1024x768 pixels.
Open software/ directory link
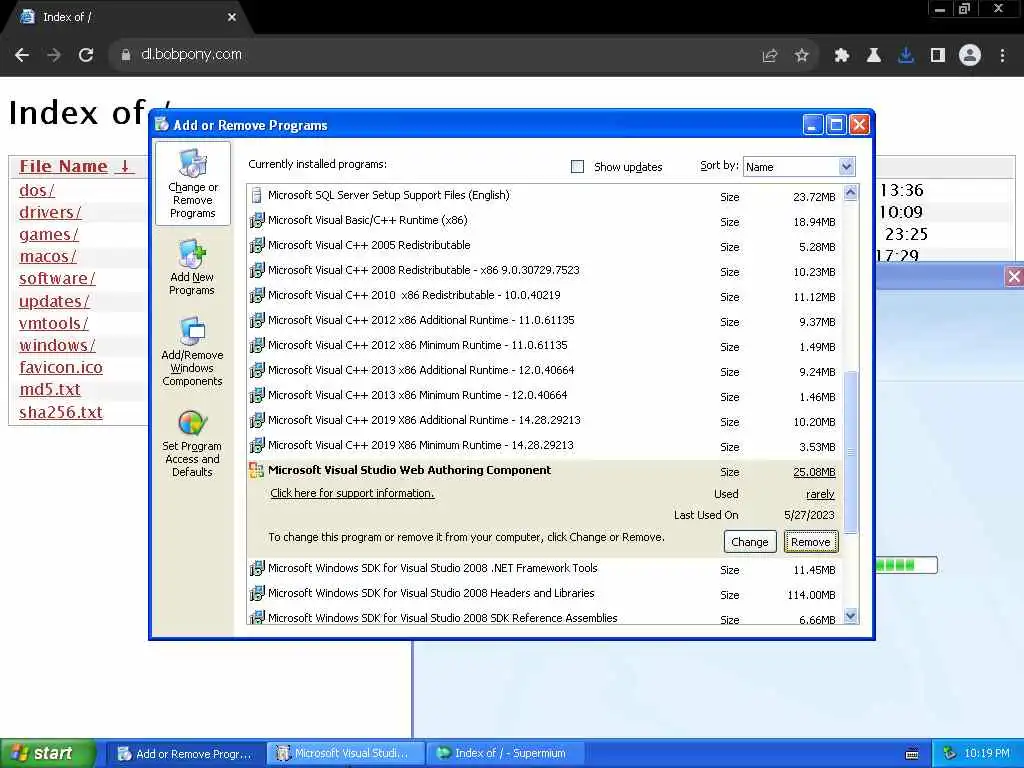[57, 278]
